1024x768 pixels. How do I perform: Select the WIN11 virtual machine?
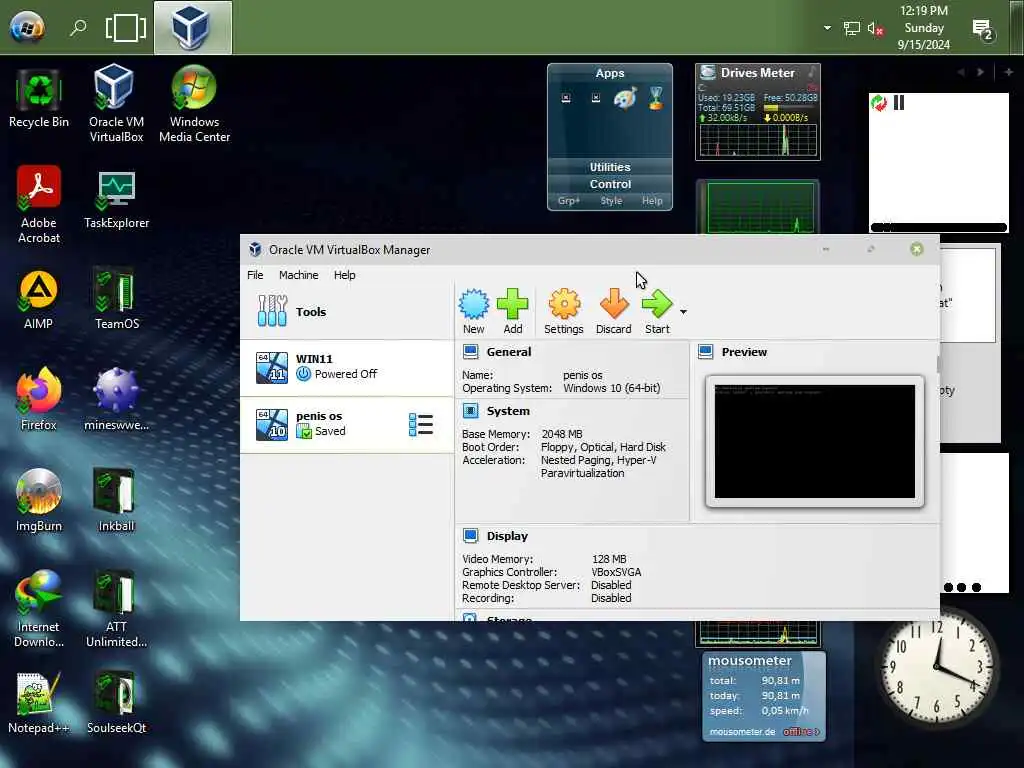pos(347,367)
